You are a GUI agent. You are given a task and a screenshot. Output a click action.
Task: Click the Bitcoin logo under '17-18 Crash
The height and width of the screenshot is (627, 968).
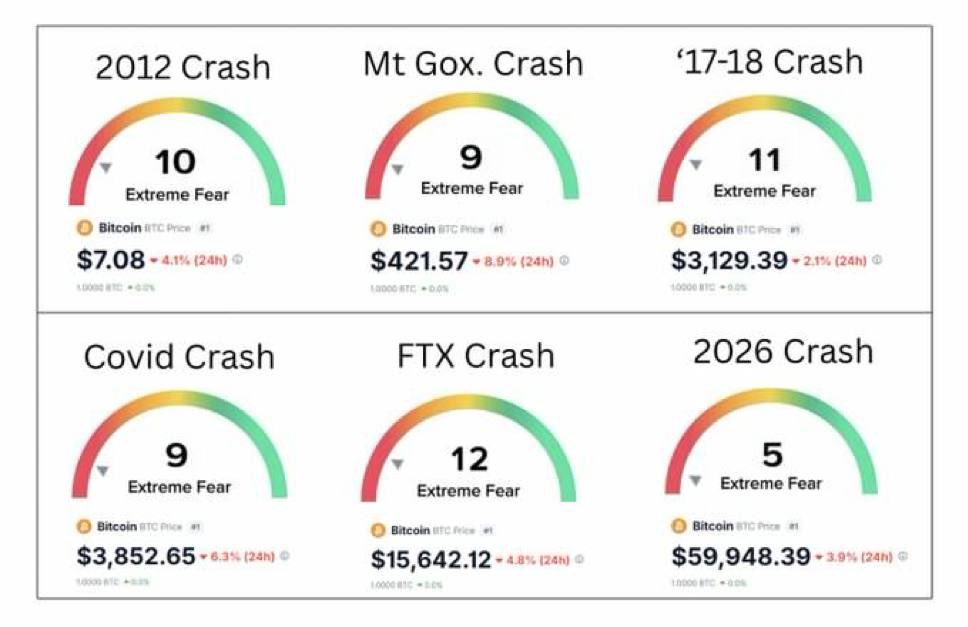pos(678,230)
